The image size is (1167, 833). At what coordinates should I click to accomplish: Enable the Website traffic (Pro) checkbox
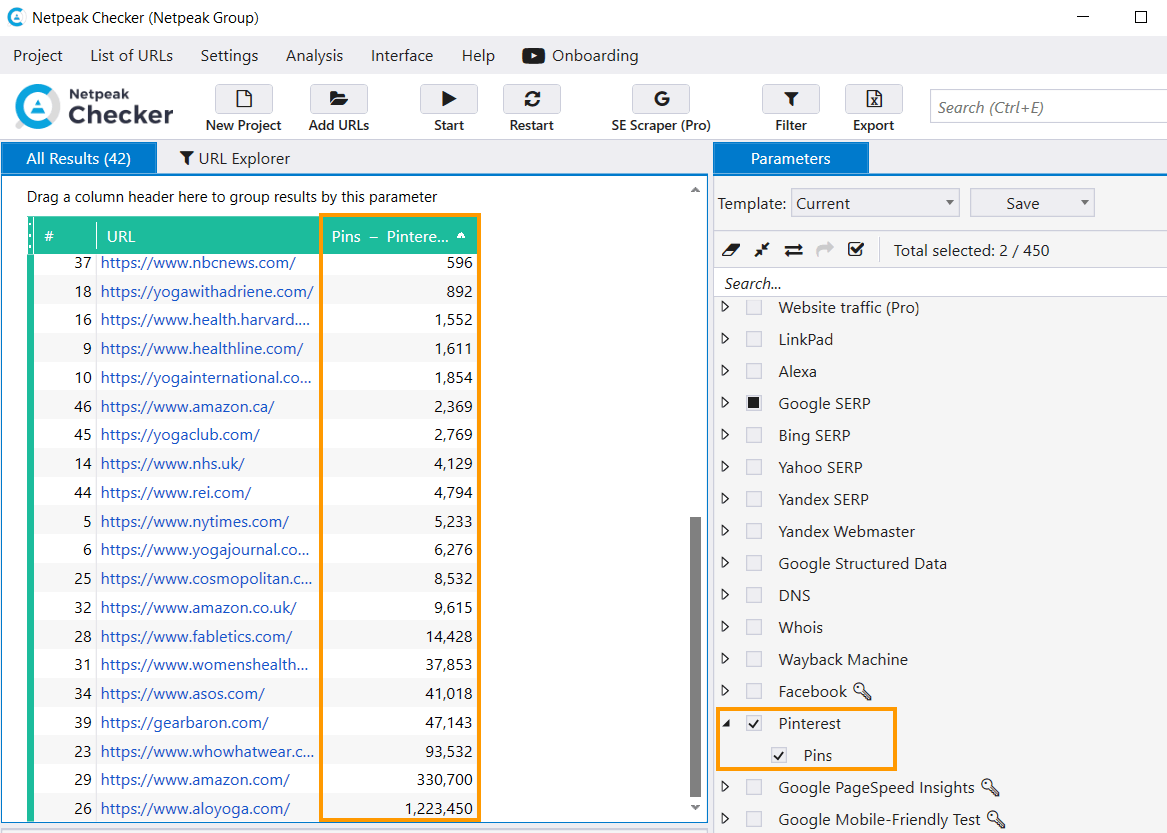pyautogui.click(x=754, y=307)
